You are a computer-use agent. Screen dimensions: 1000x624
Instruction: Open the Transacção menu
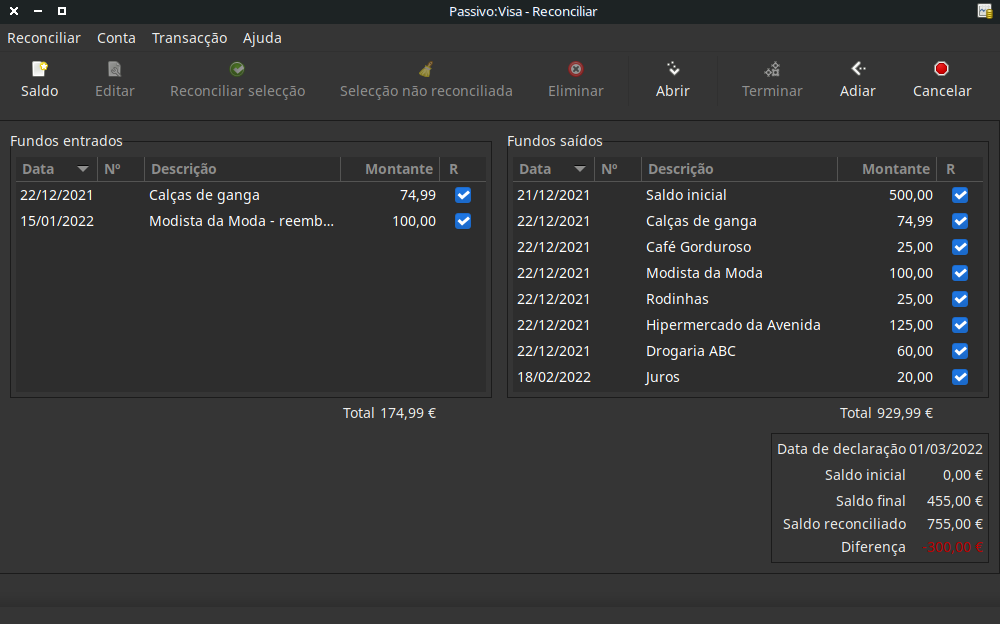189,38
